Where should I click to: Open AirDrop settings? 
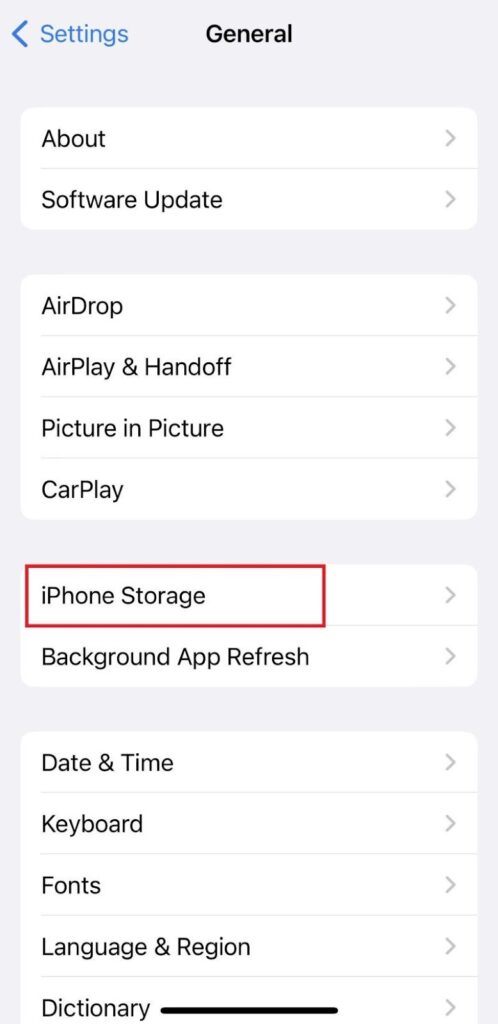click(x=249, y=306)
